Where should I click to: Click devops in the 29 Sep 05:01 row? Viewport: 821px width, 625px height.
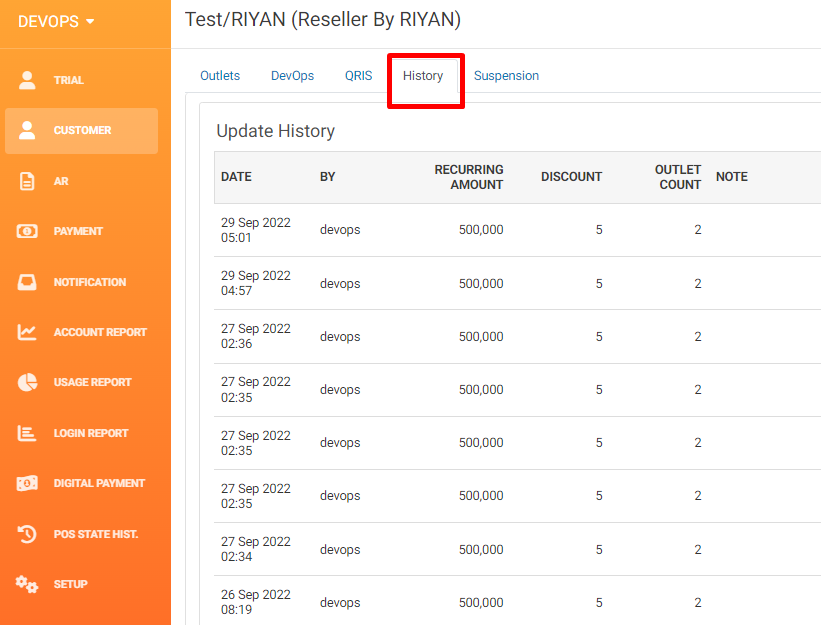tap(340, 230)
